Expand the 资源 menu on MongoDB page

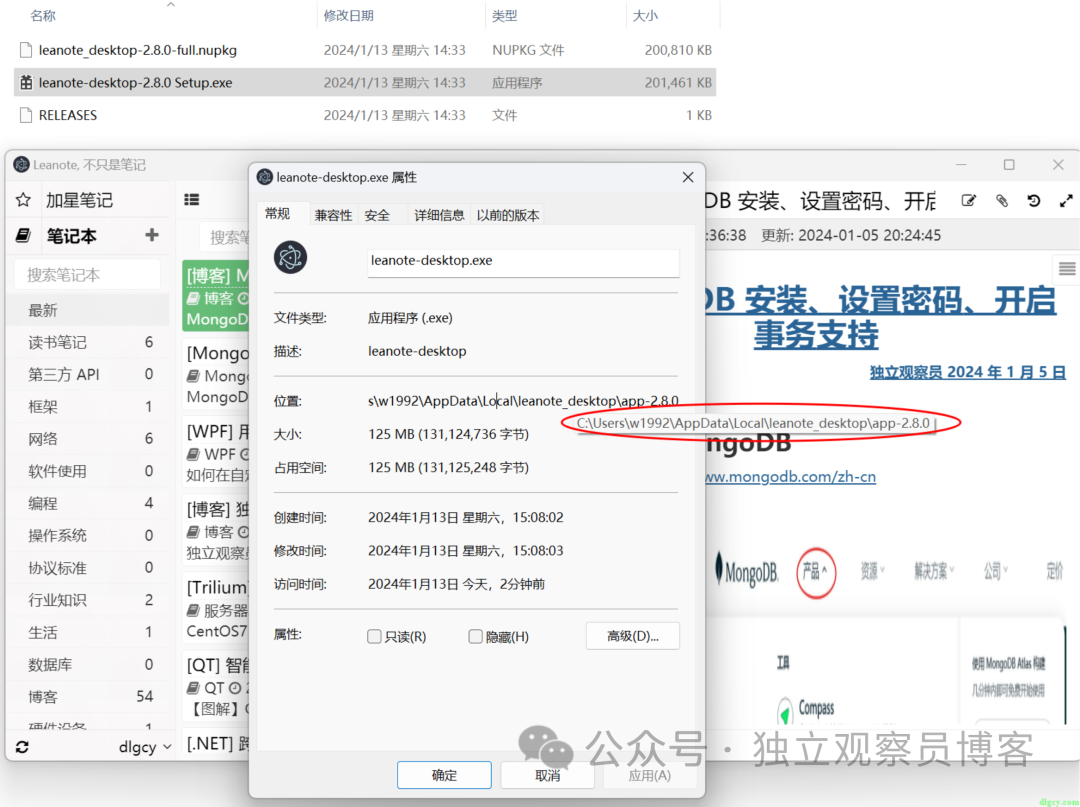[872, 571]
